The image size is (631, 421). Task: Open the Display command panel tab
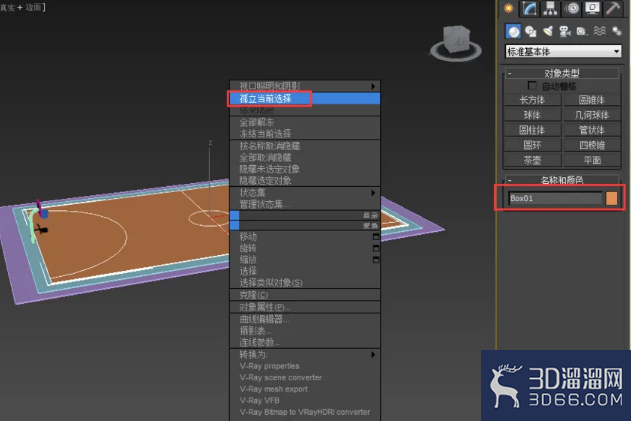592,8
